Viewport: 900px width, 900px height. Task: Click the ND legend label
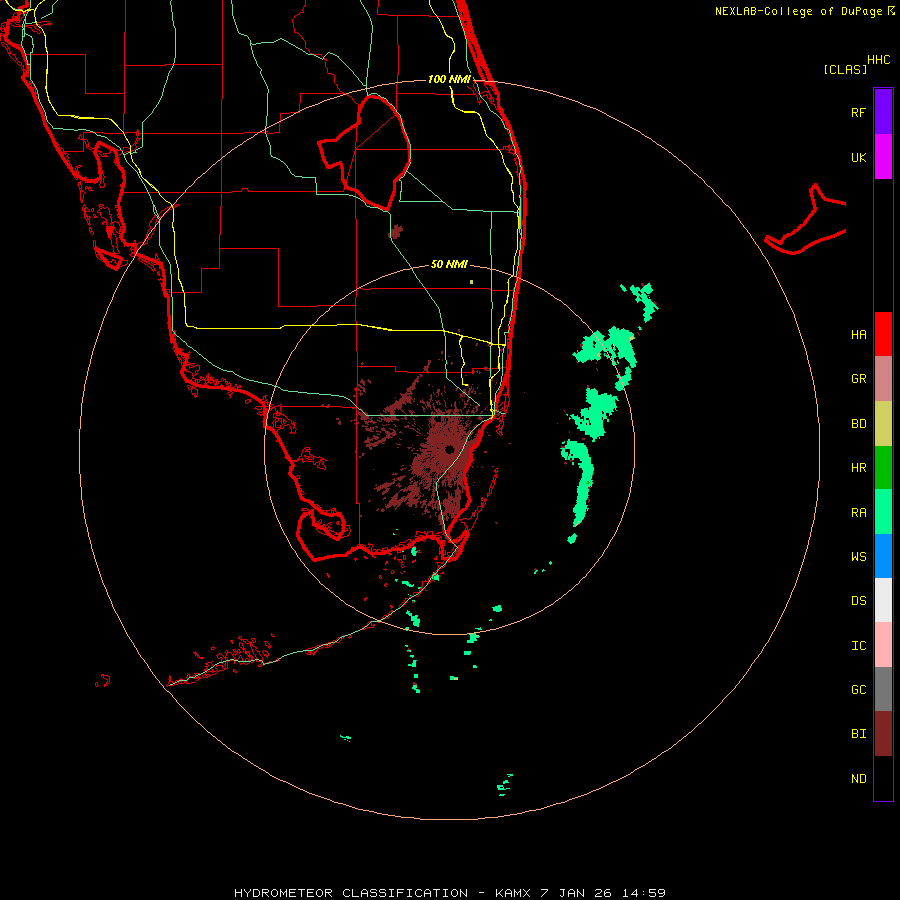[x=859, y=779]
